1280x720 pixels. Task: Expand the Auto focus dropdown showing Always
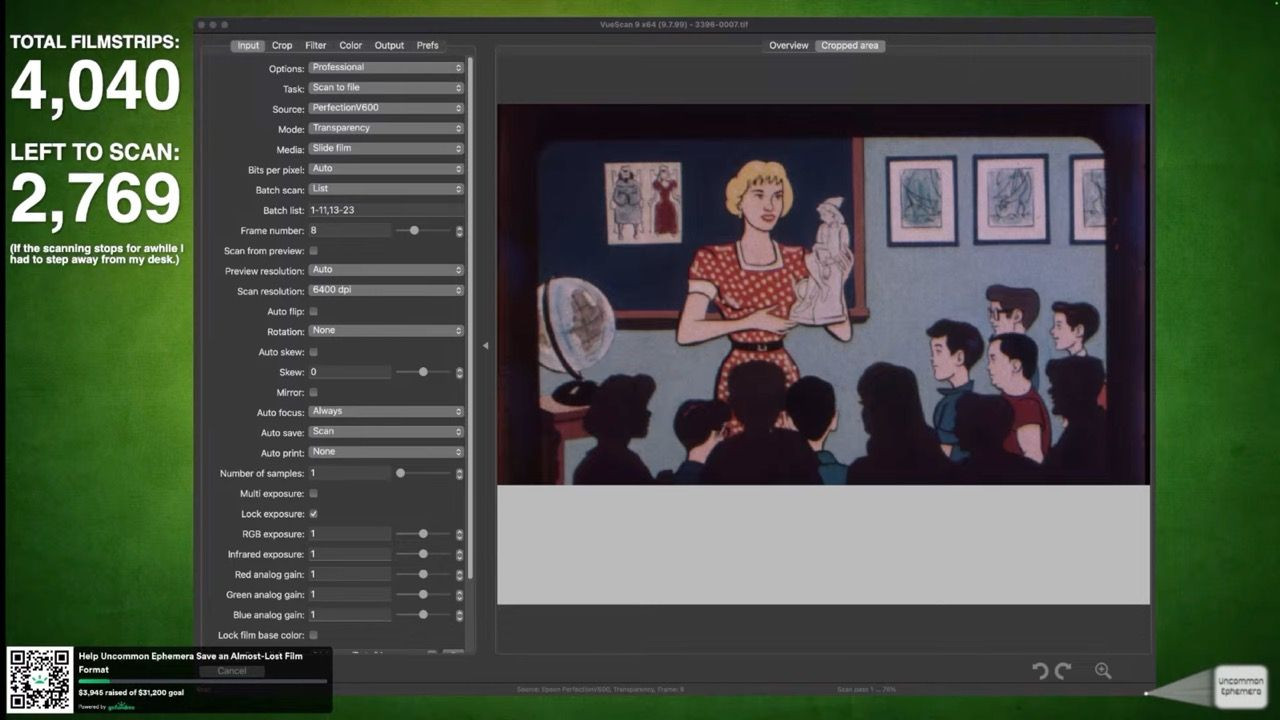[x=386, y=411]
